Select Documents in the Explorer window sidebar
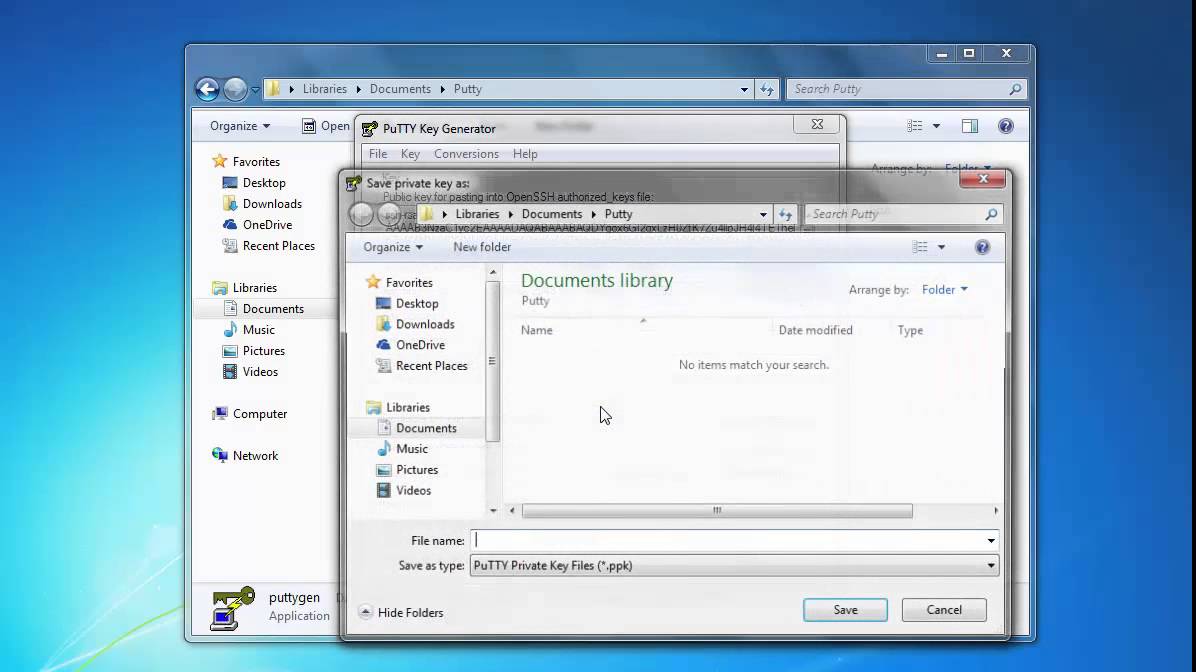This screenshot has height=672, width=1196. (272, 309)
